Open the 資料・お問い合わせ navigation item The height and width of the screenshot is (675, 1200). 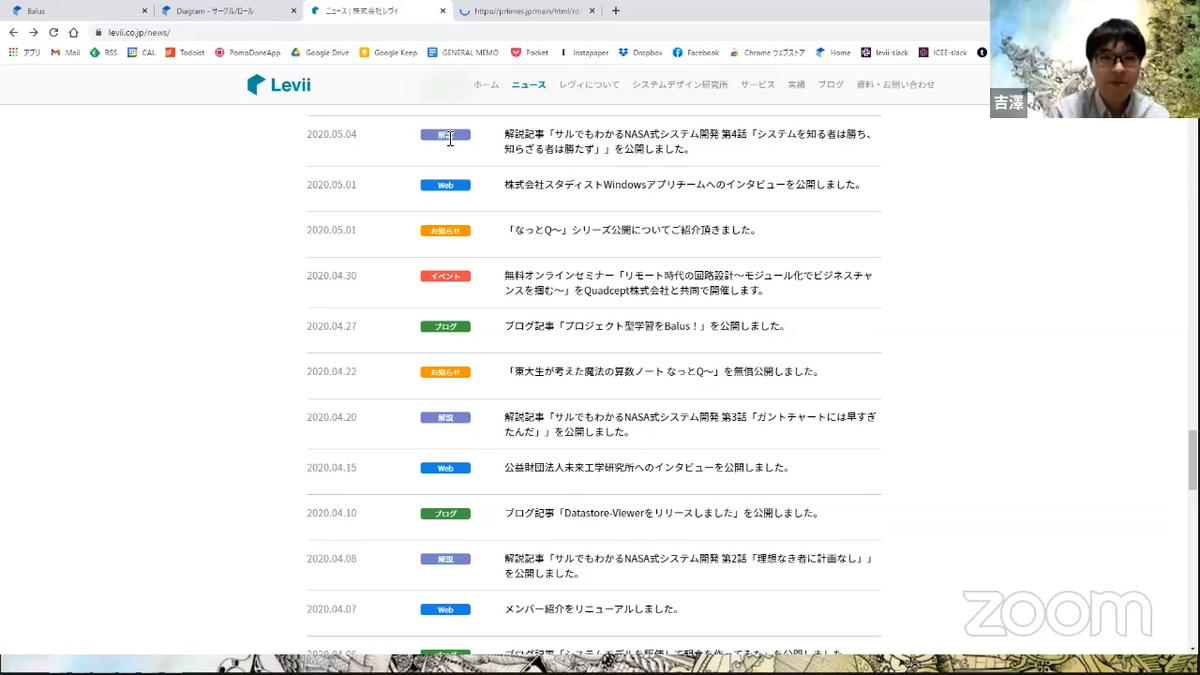coord(896,85)
